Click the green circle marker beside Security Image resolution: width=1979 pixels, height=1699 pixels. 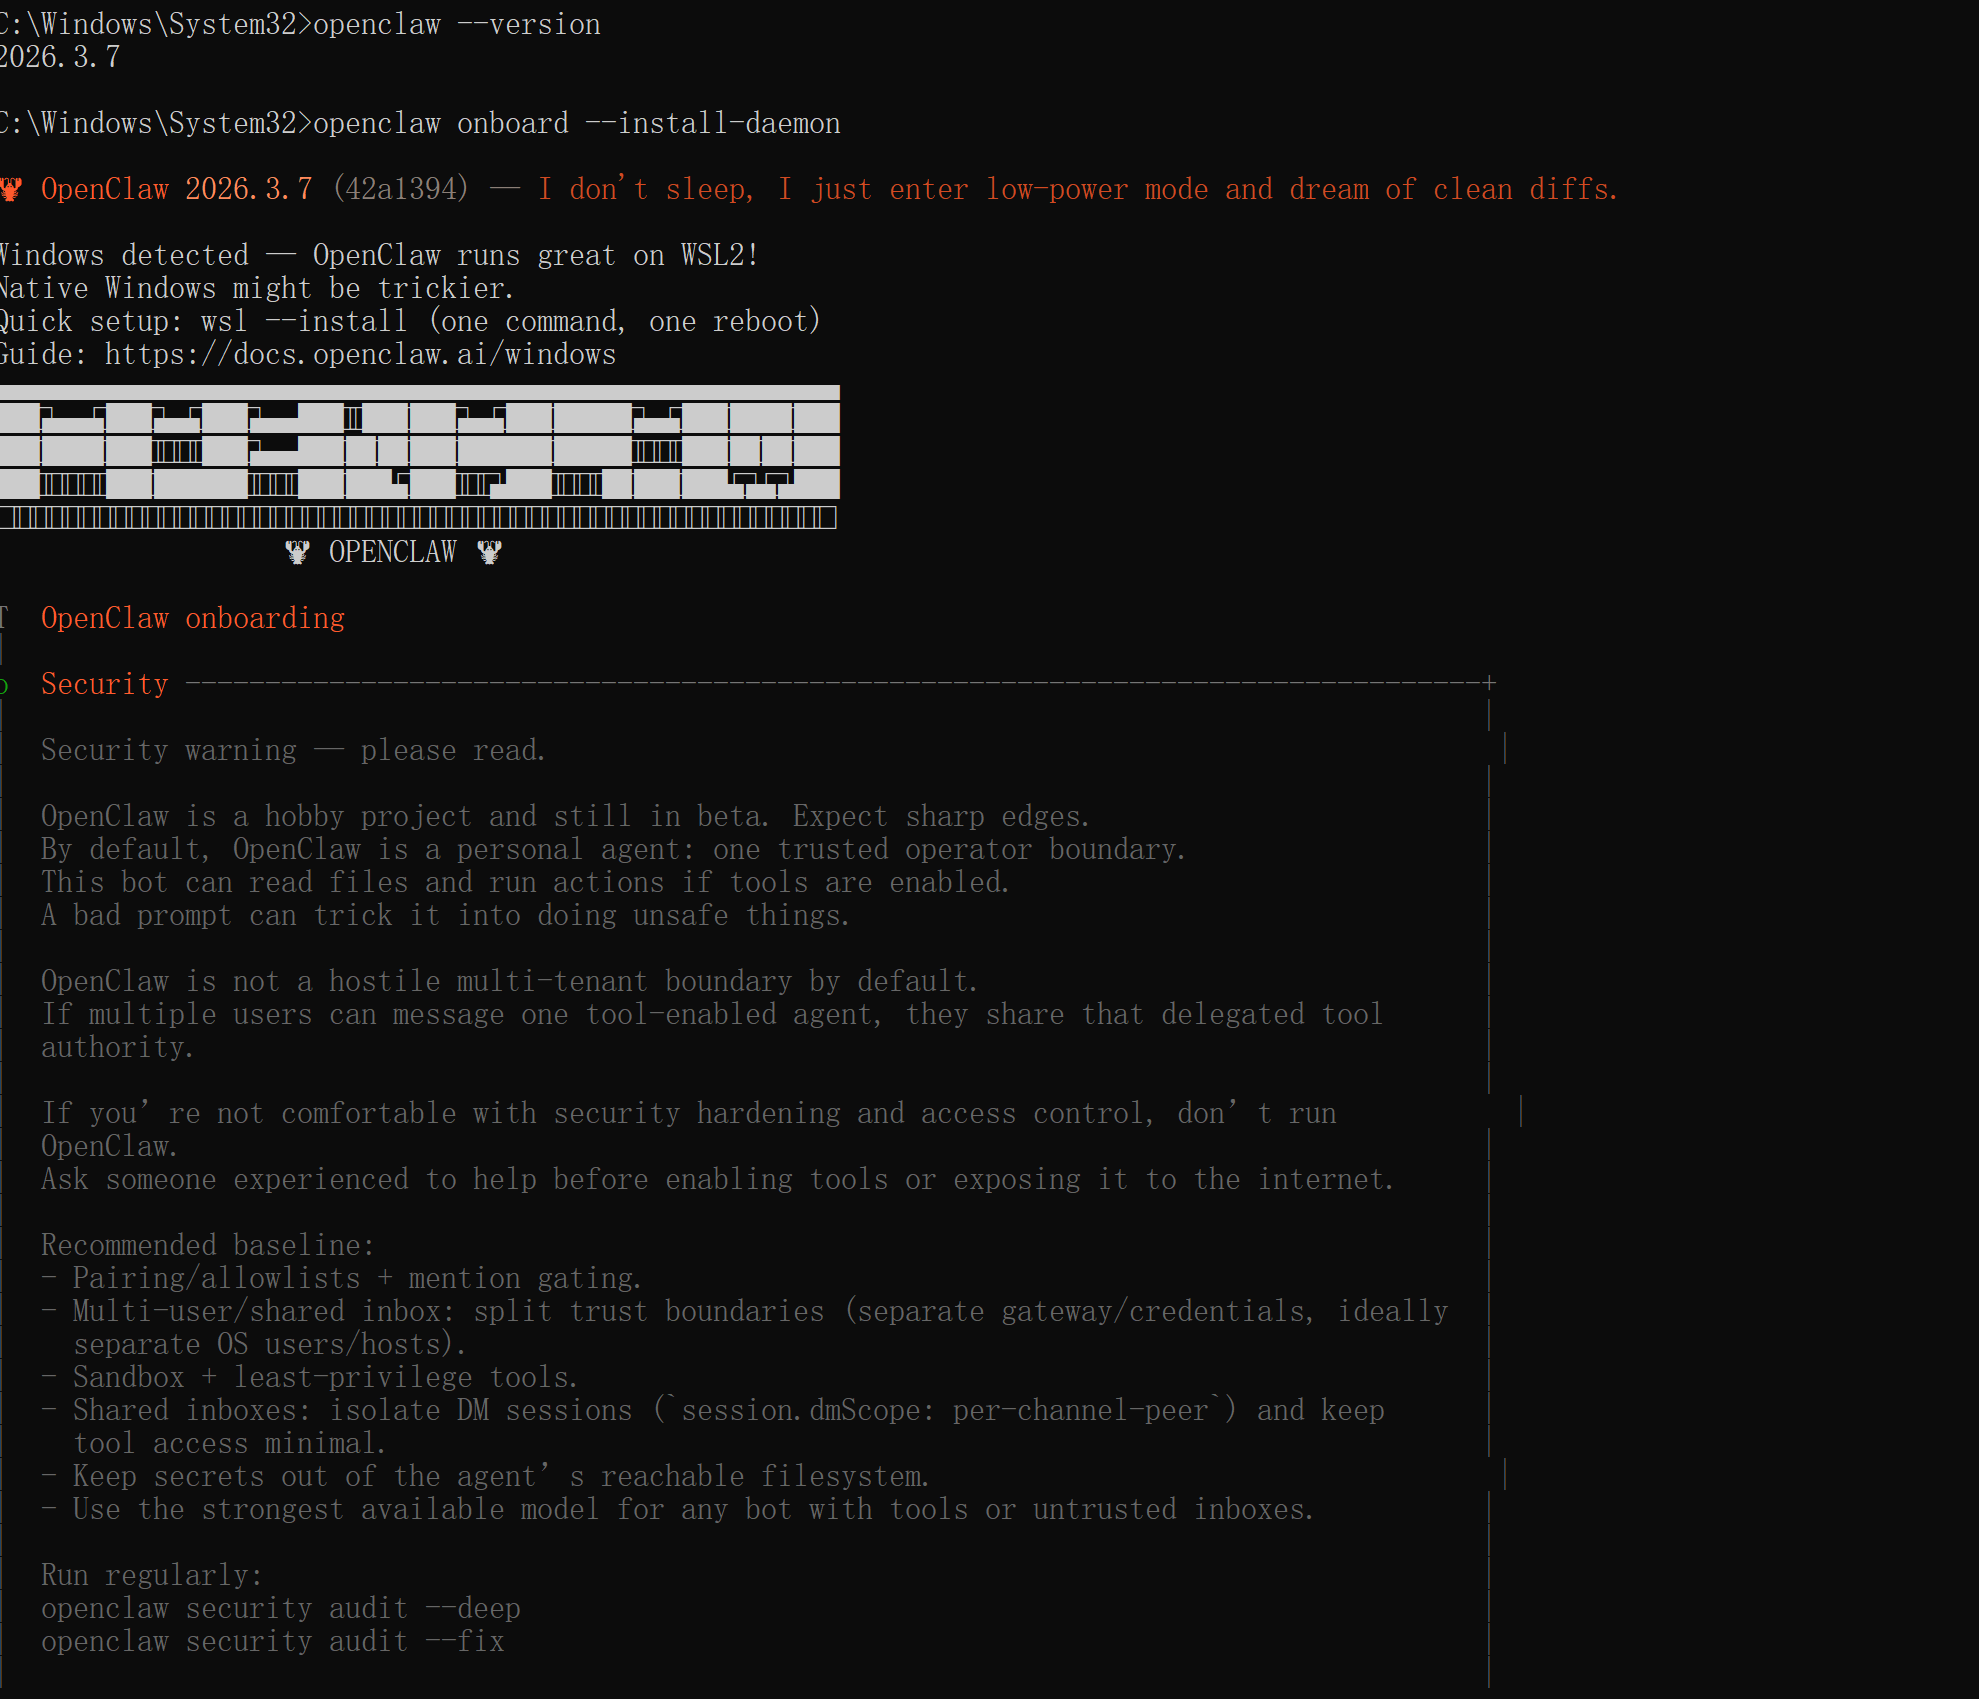tap(4, 686)
